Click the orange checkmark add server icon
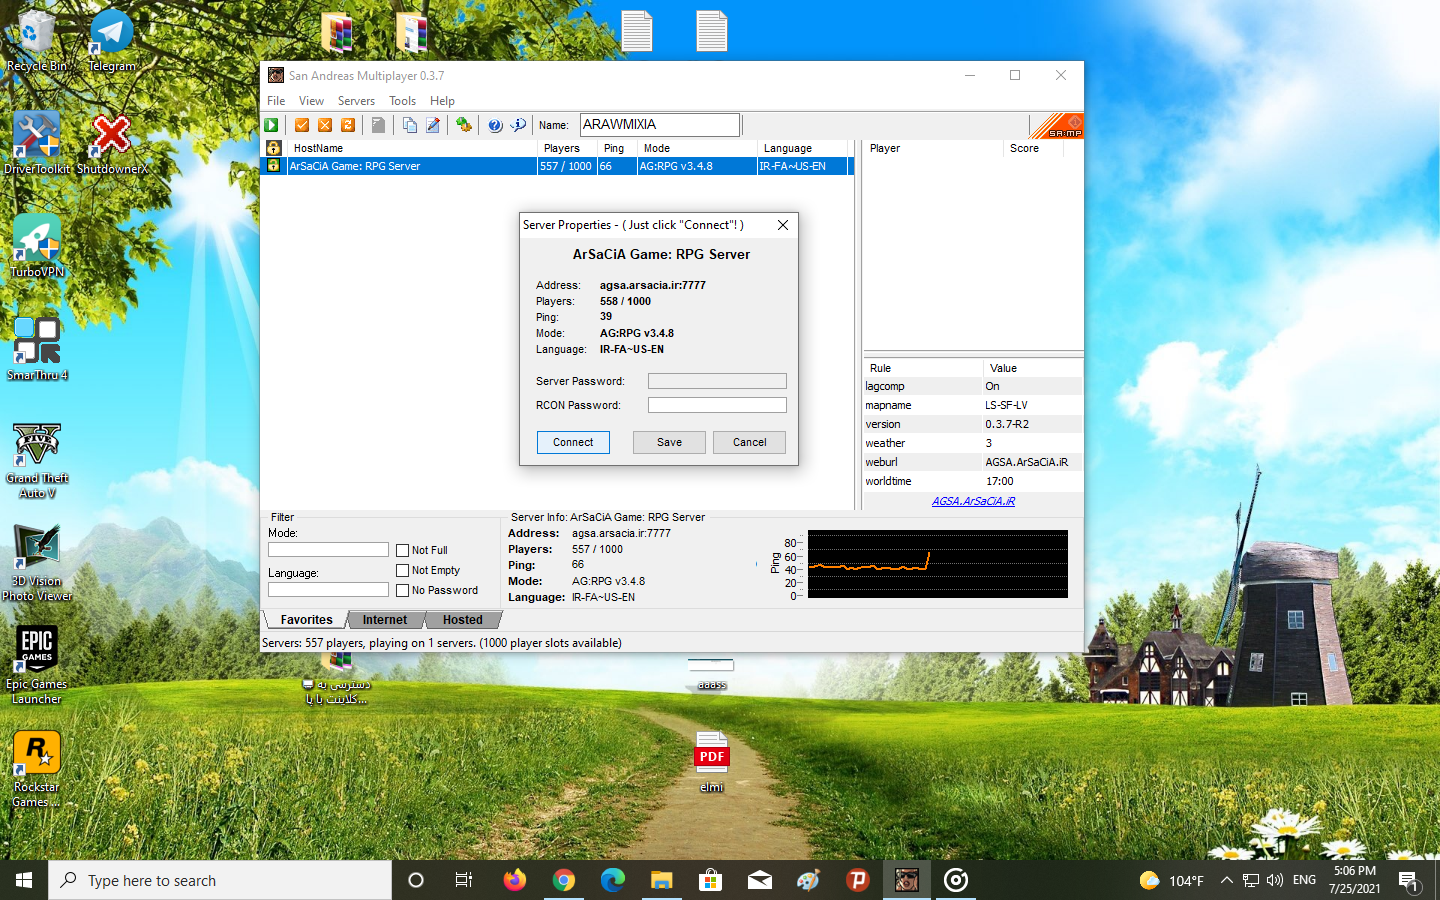The height and width of the screenshot is (900, 1440). tap(302, 125)
